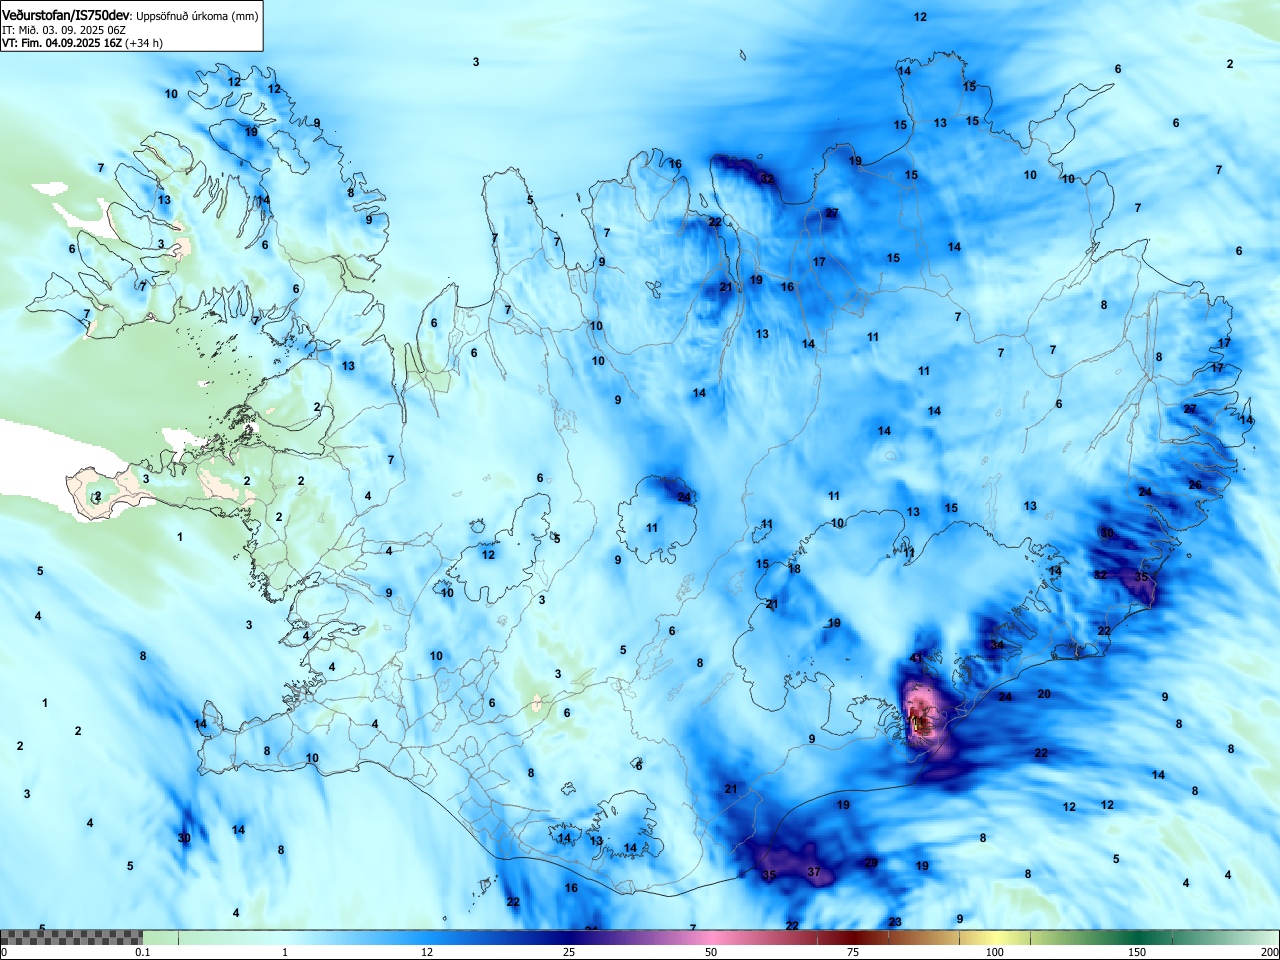1280x960 pixels.
Task: Click the 100 tick label on the colour scale
Action: [994, 952]
